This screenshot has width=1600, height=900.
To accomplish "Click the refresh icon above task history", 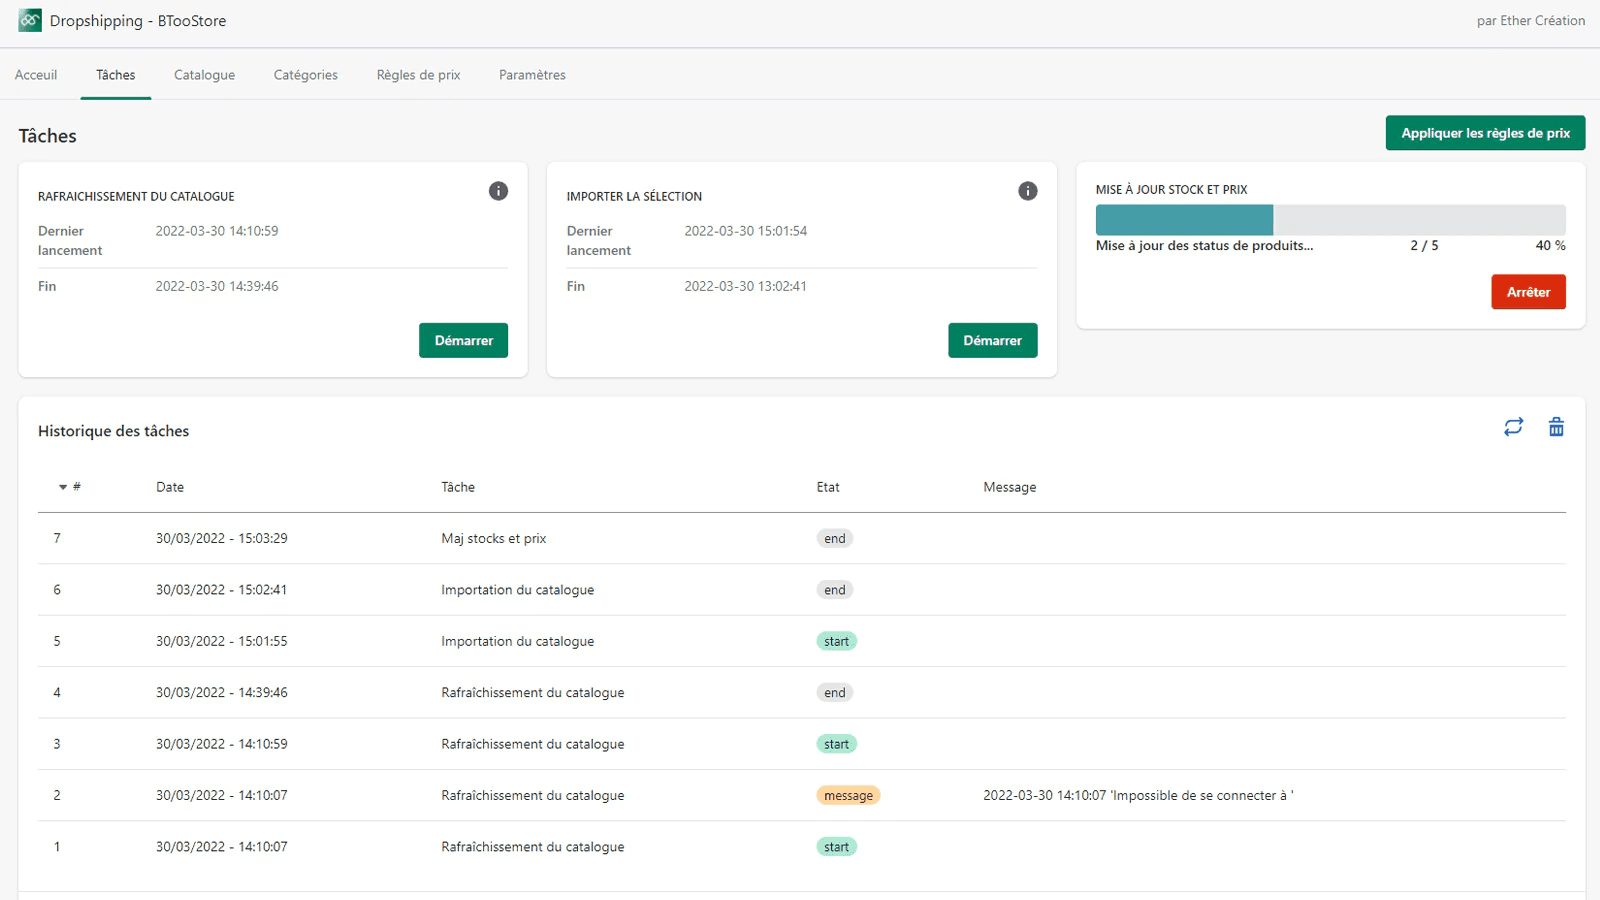I will click(x=1514, y=426).
